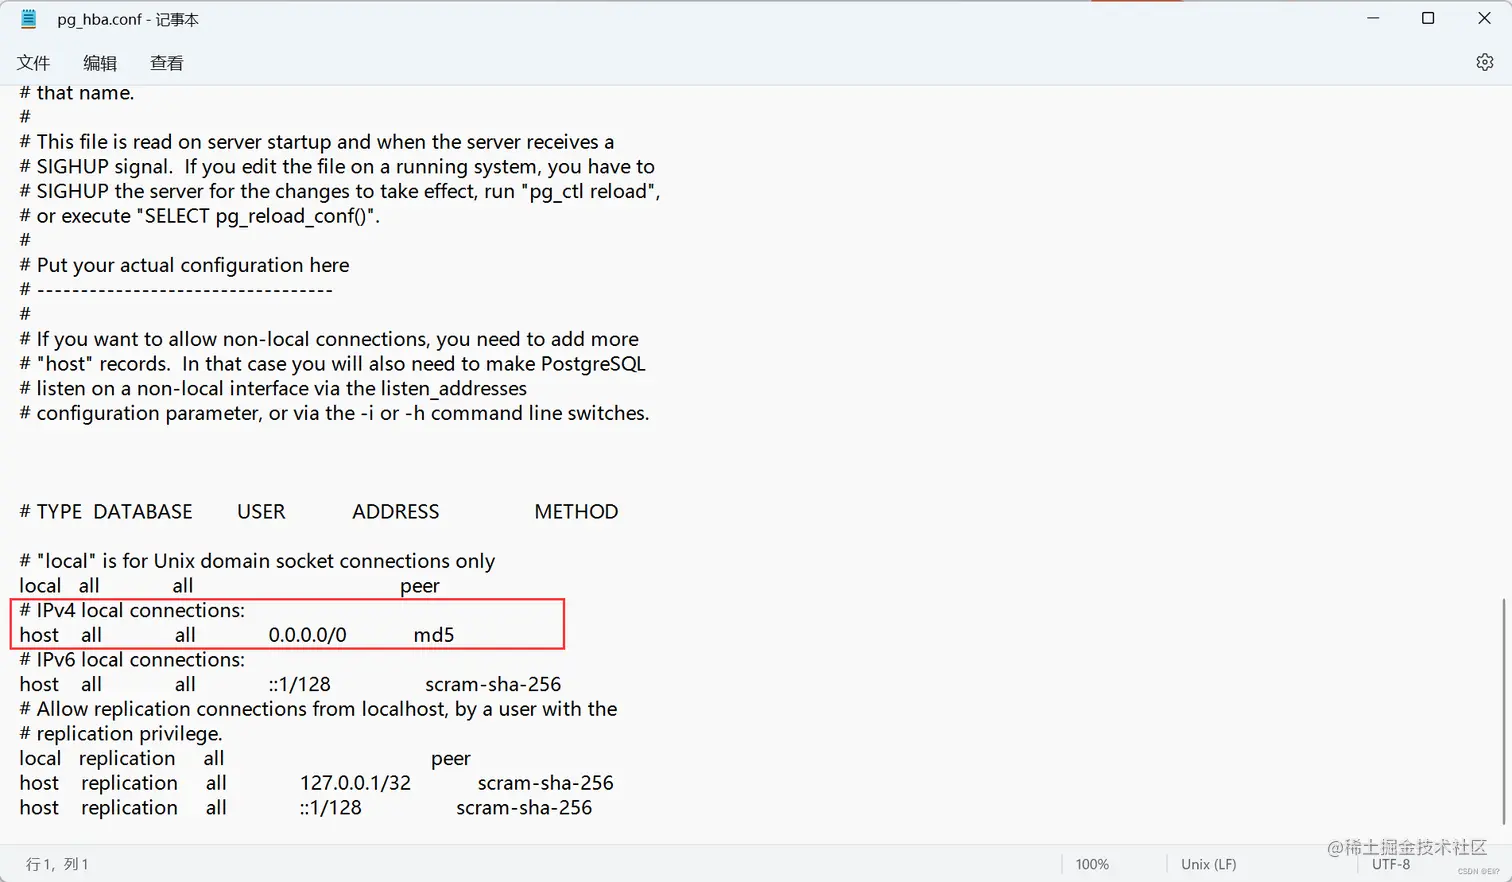Screen dimensions: 1512x882
Task: Click the '# TYPE' header word
Action: coord(51,512)
